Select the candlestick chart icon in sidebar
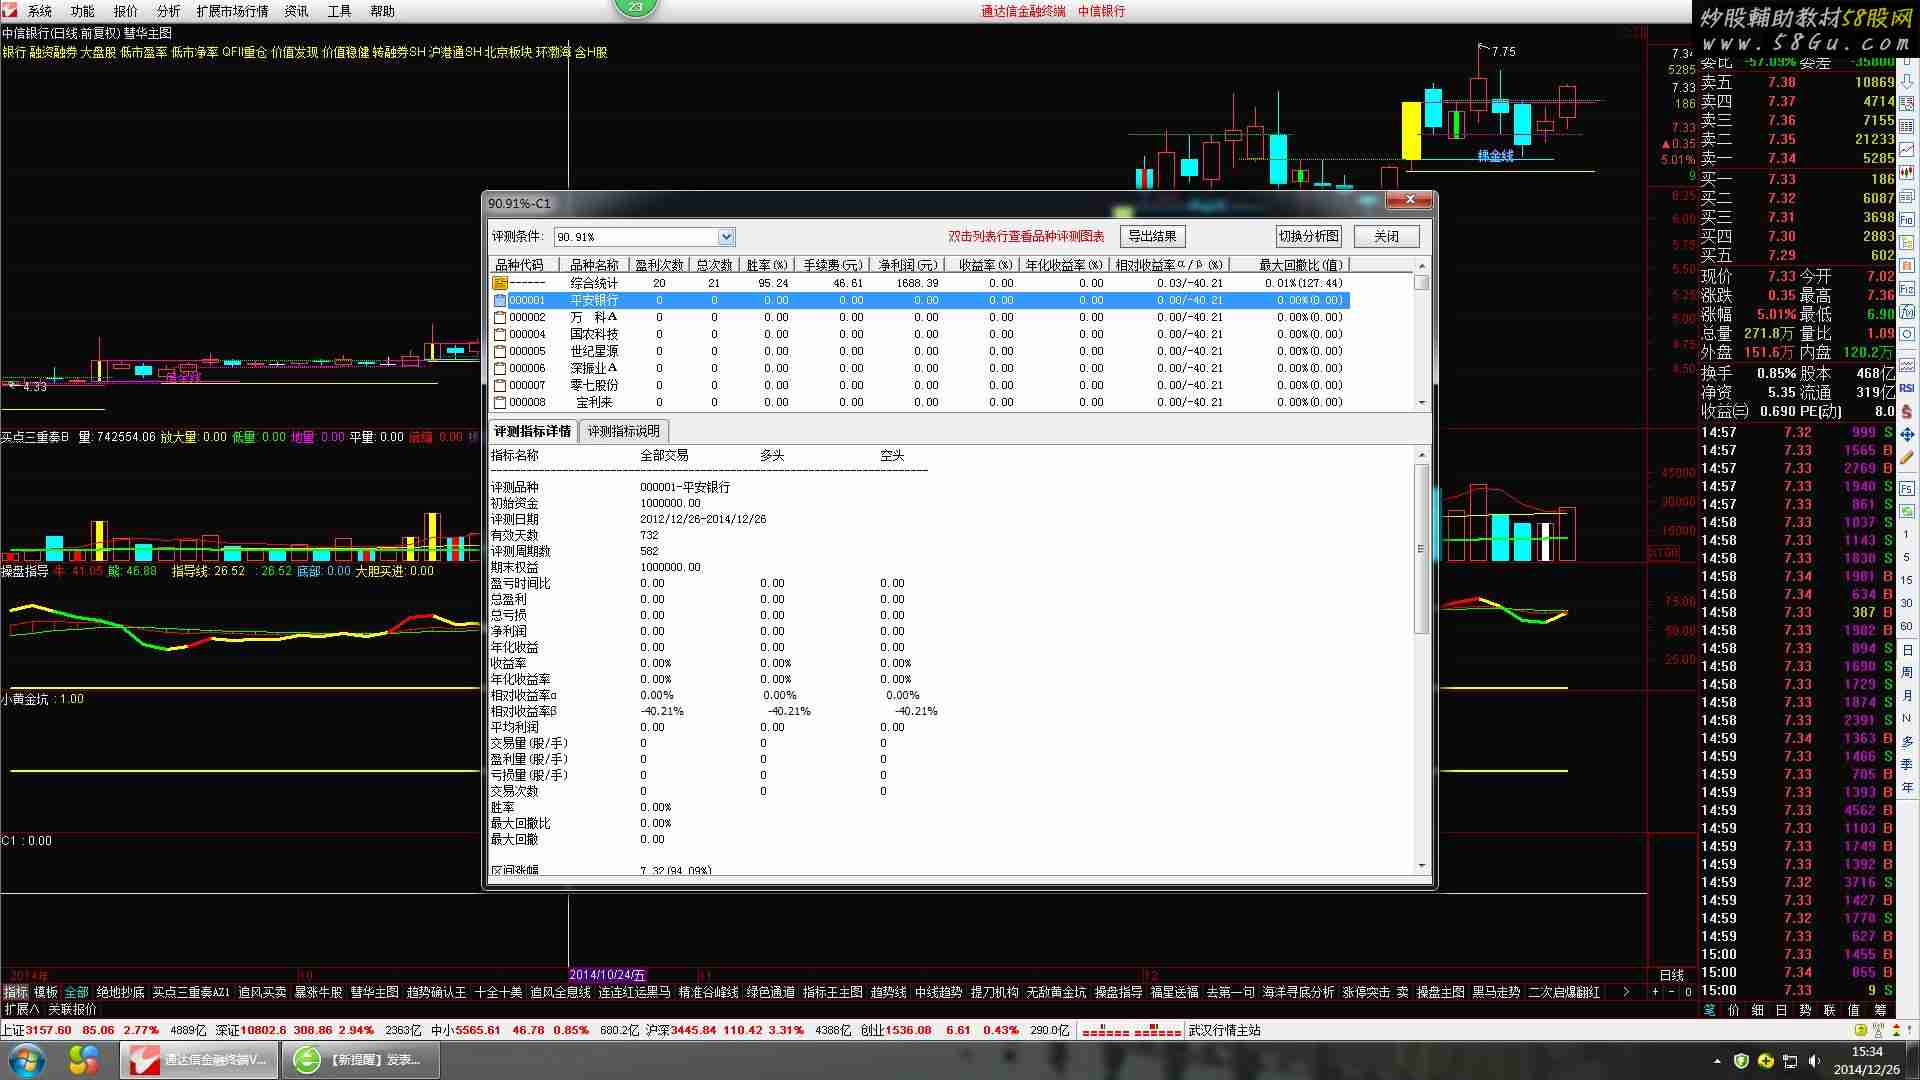 pos(1907,172)
